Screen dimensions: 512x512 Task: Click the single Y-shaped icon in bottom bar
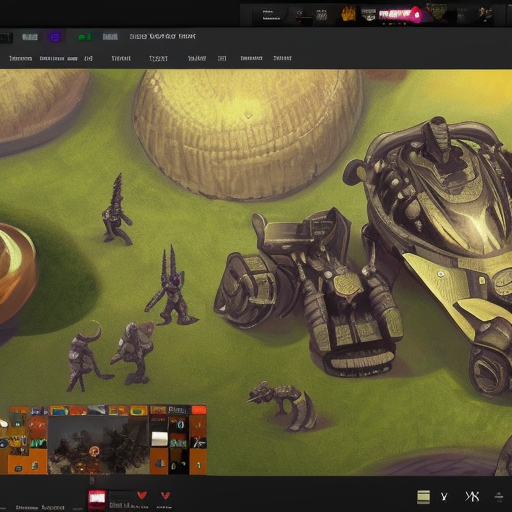coord(444,497)
